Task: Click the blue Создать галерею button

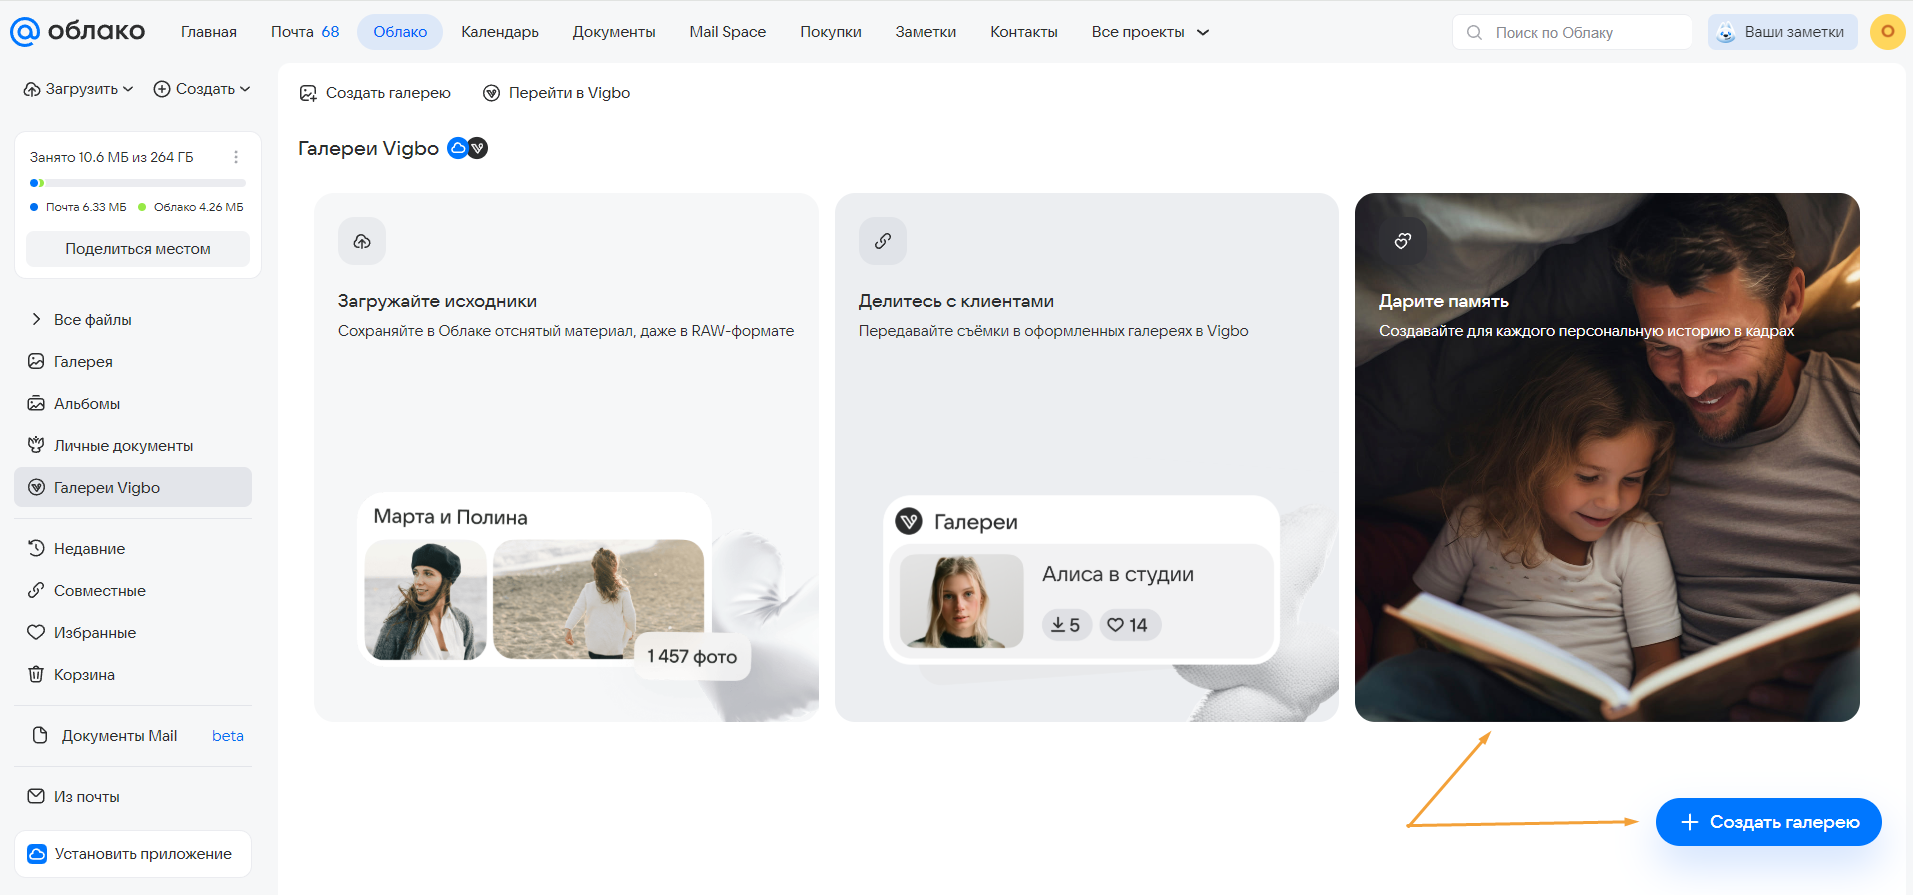Action: 1768,822
